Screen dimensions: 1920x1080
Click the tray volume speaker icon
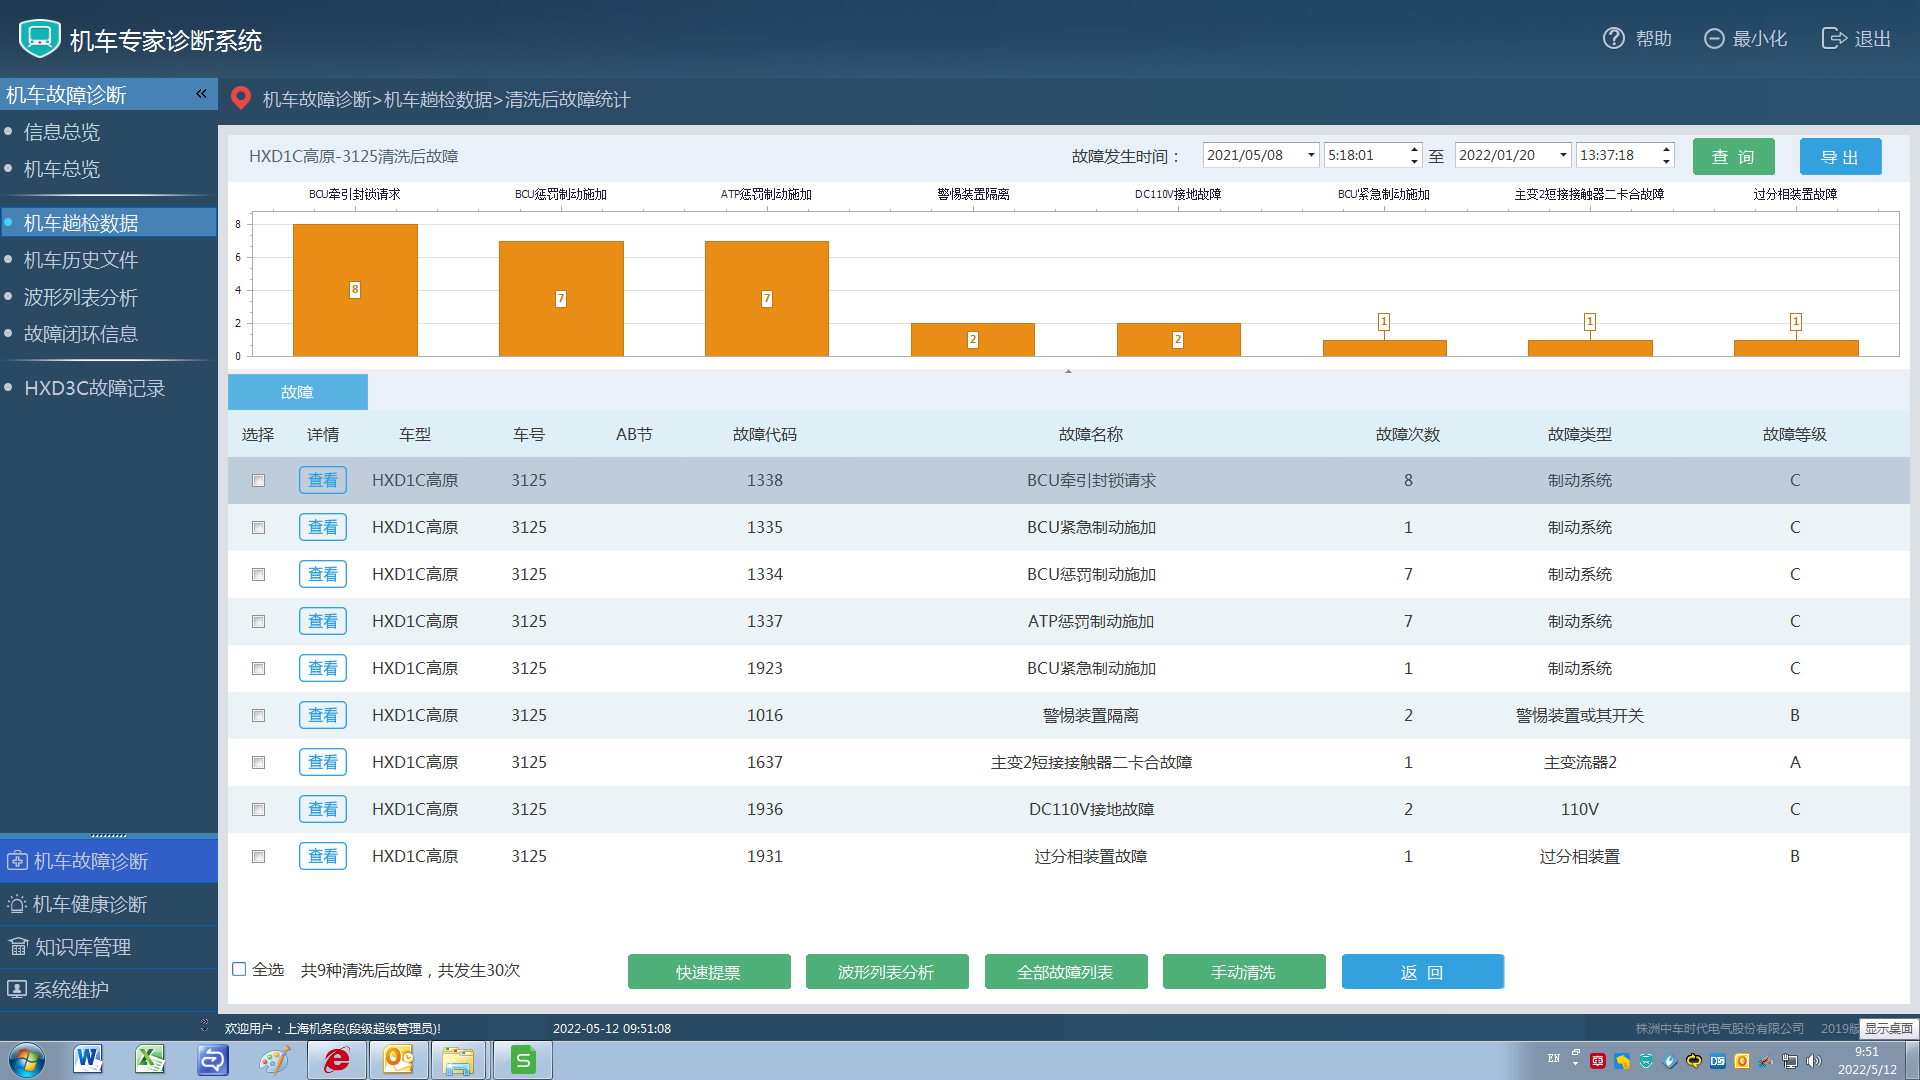pos(1814,1061)
